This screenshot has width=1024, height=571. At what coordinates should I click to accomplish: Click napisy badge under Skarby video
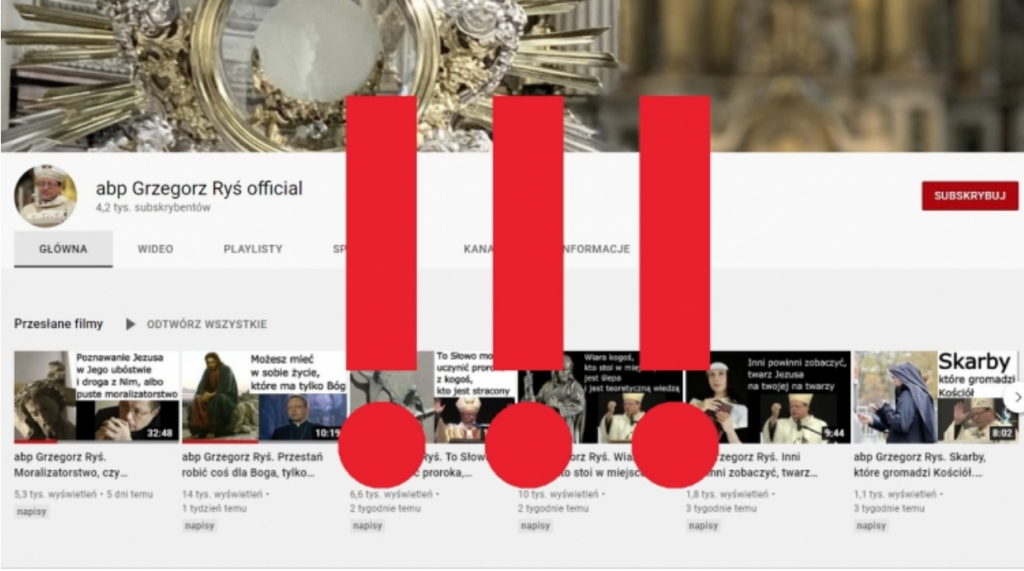[x=871, y=526]
